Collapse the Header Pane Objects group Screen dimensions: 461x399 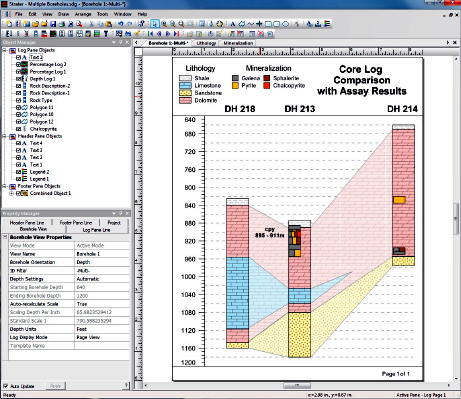(5, 136)
